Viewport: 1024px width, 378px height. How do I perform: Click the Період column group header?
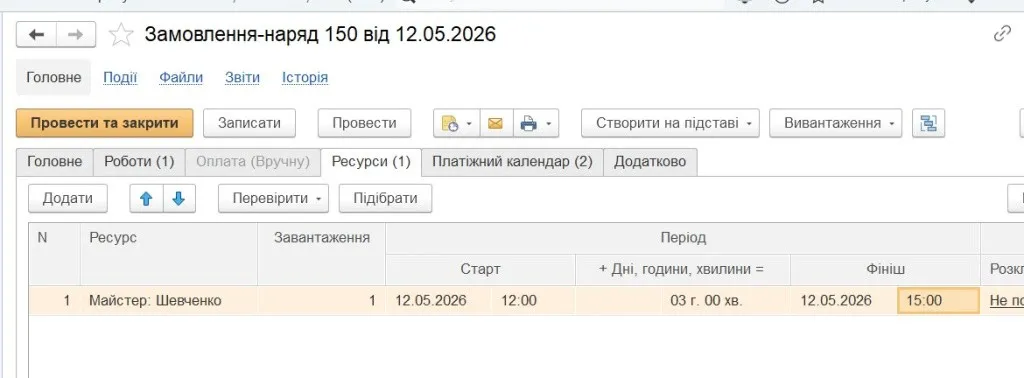683,238
